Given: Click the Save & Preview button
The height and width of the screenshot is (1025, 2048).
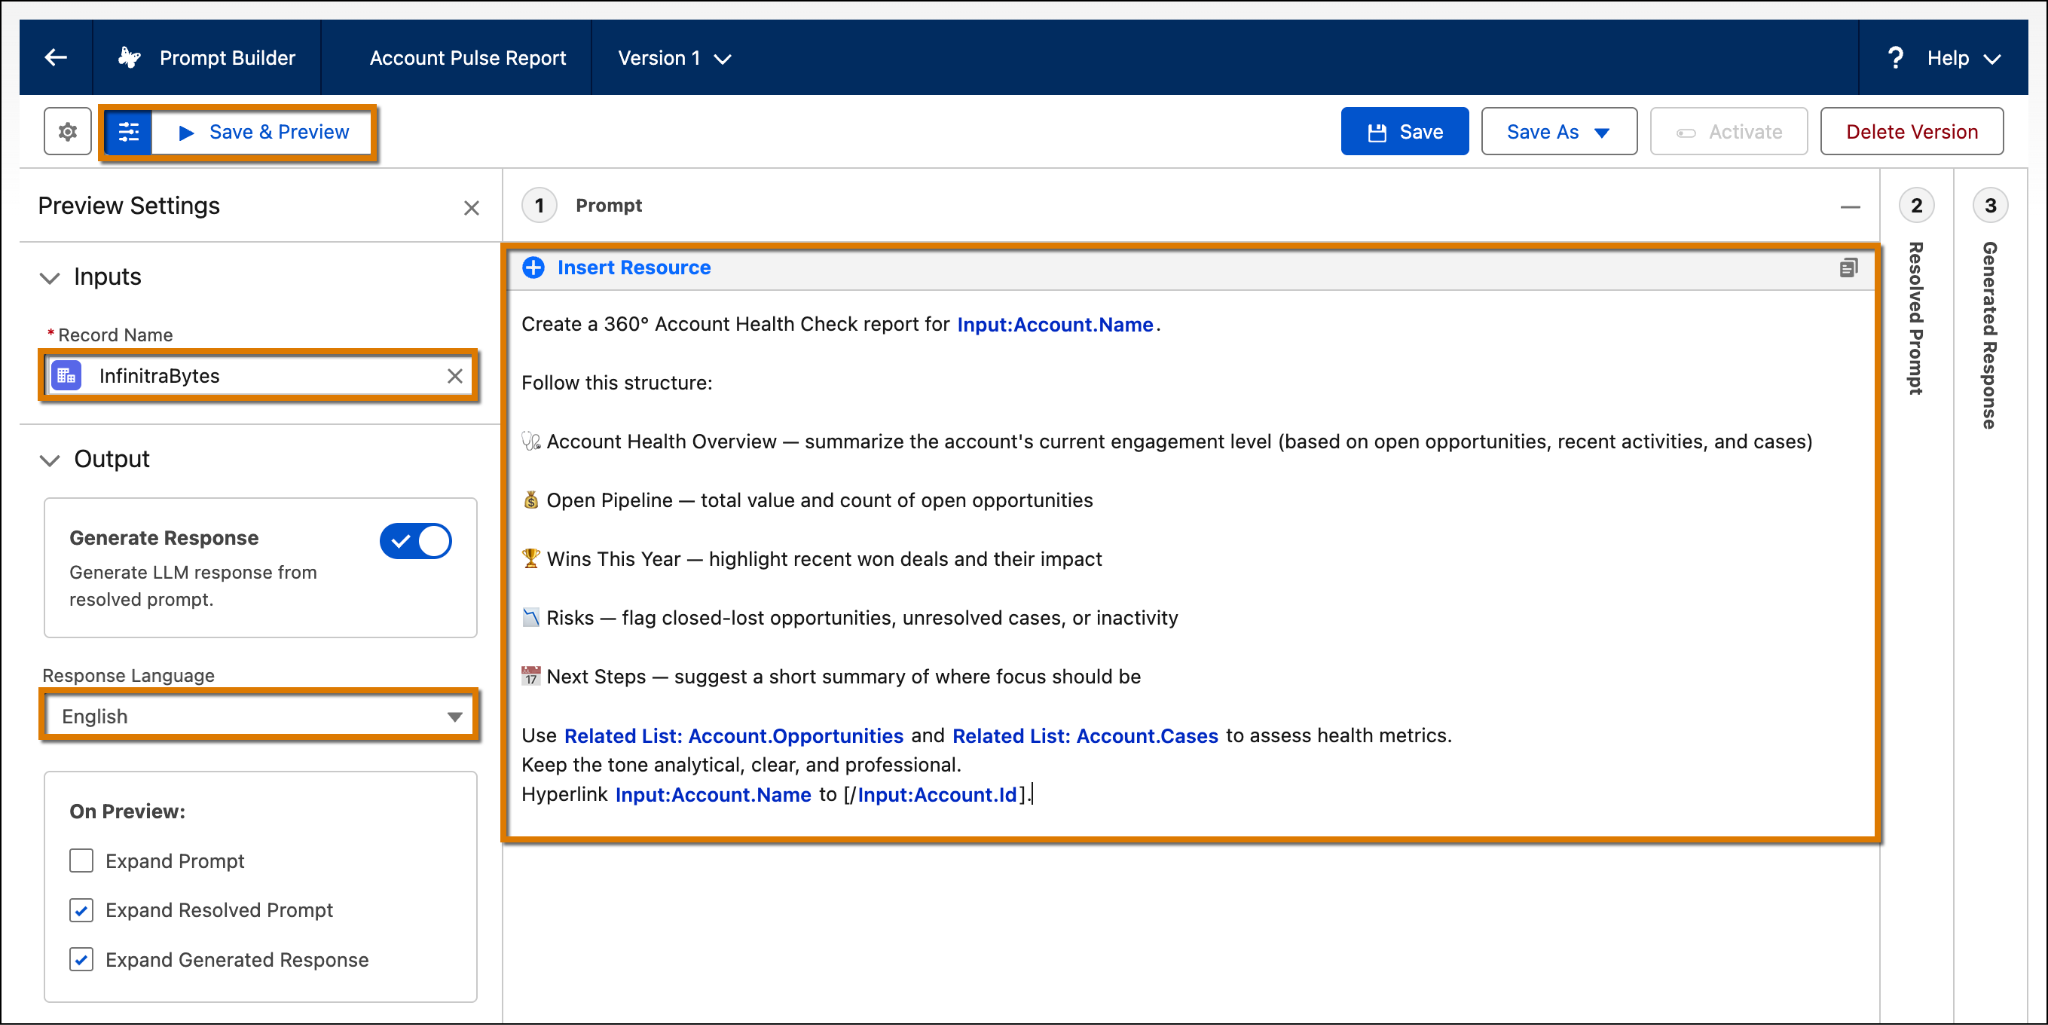Looking at the screenshot, I should 264,132.
